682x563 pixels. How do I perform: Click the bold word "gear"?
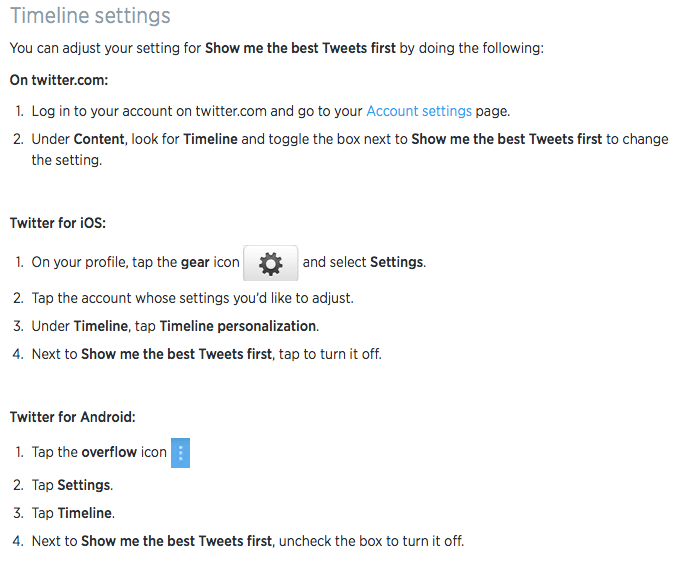[195, 262]
